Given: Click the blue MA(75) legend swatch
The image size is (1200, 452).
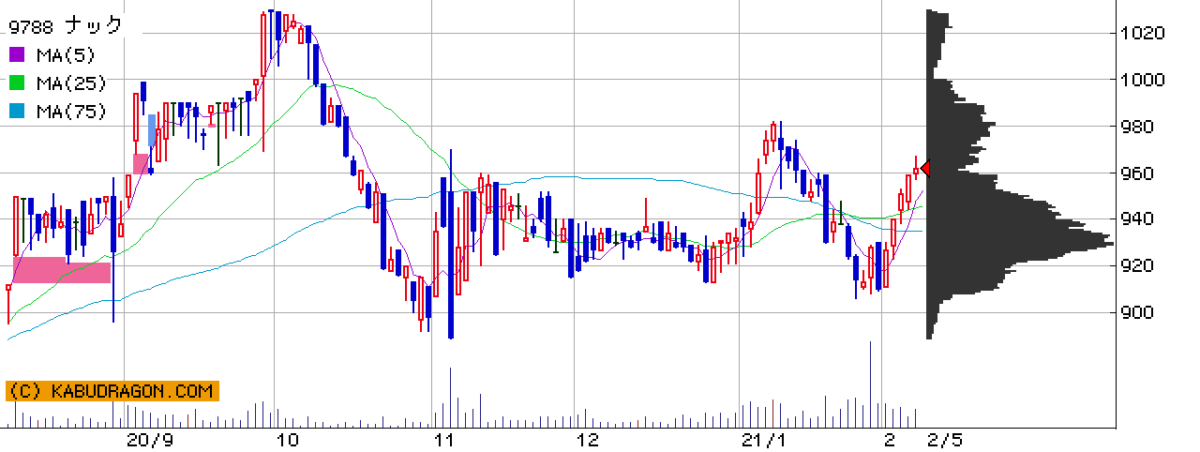Looking at the screenshot, I should click(x=18, y=112).
